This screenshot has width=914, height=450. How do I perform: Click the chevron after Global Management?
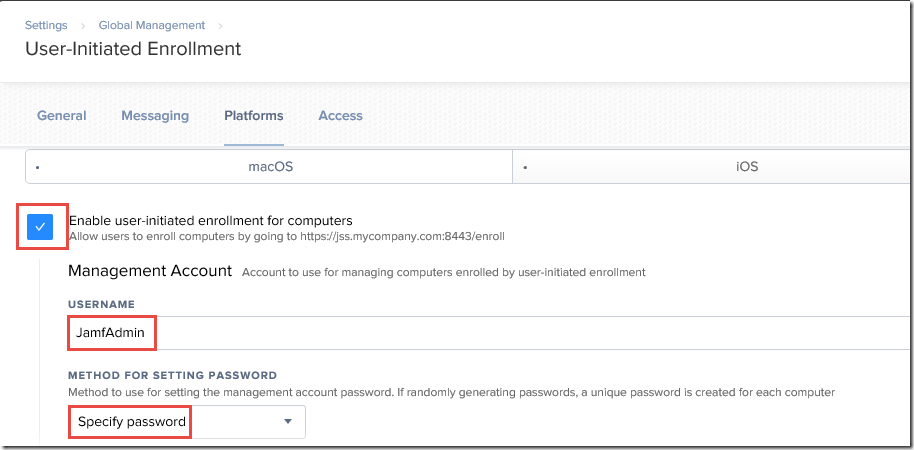coord(220,25)
